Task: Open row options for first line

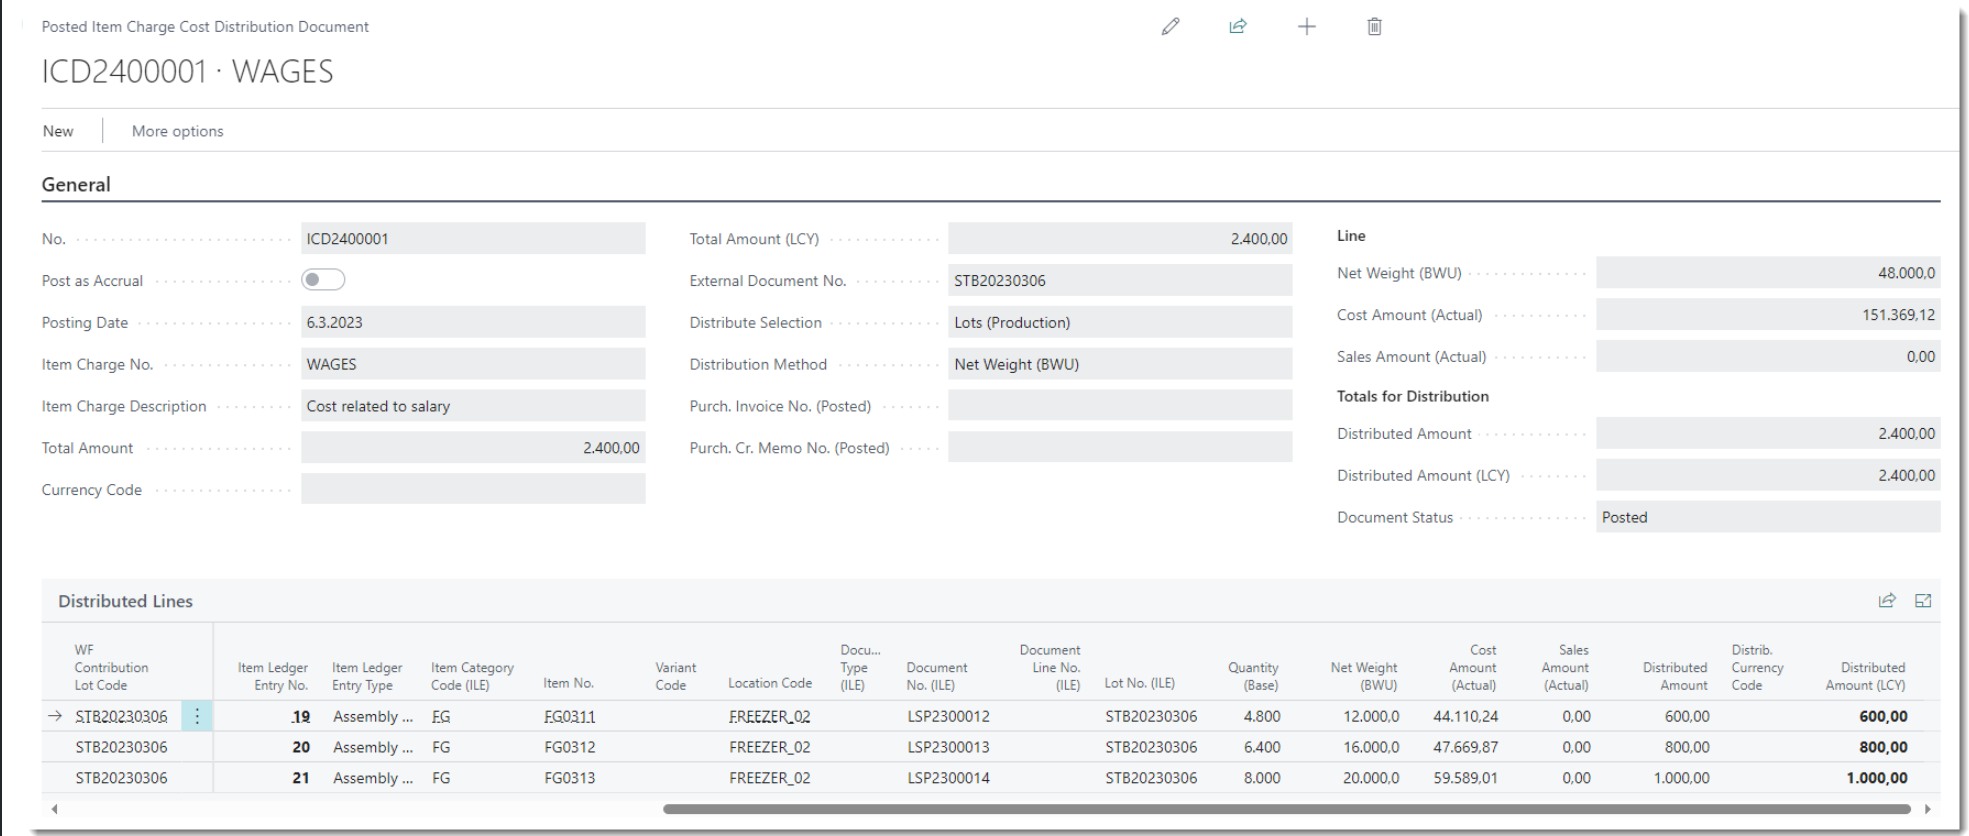Action: pos(197,716)
